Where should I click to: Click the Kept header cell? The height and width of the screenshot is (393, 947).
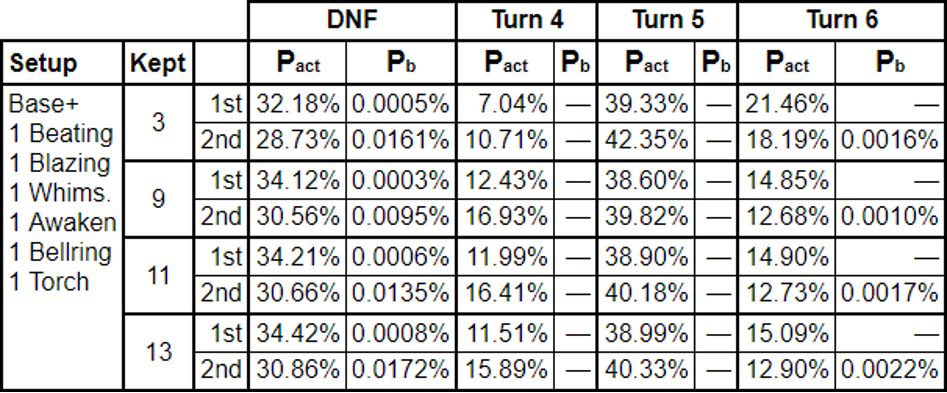[x=158, y=63]
